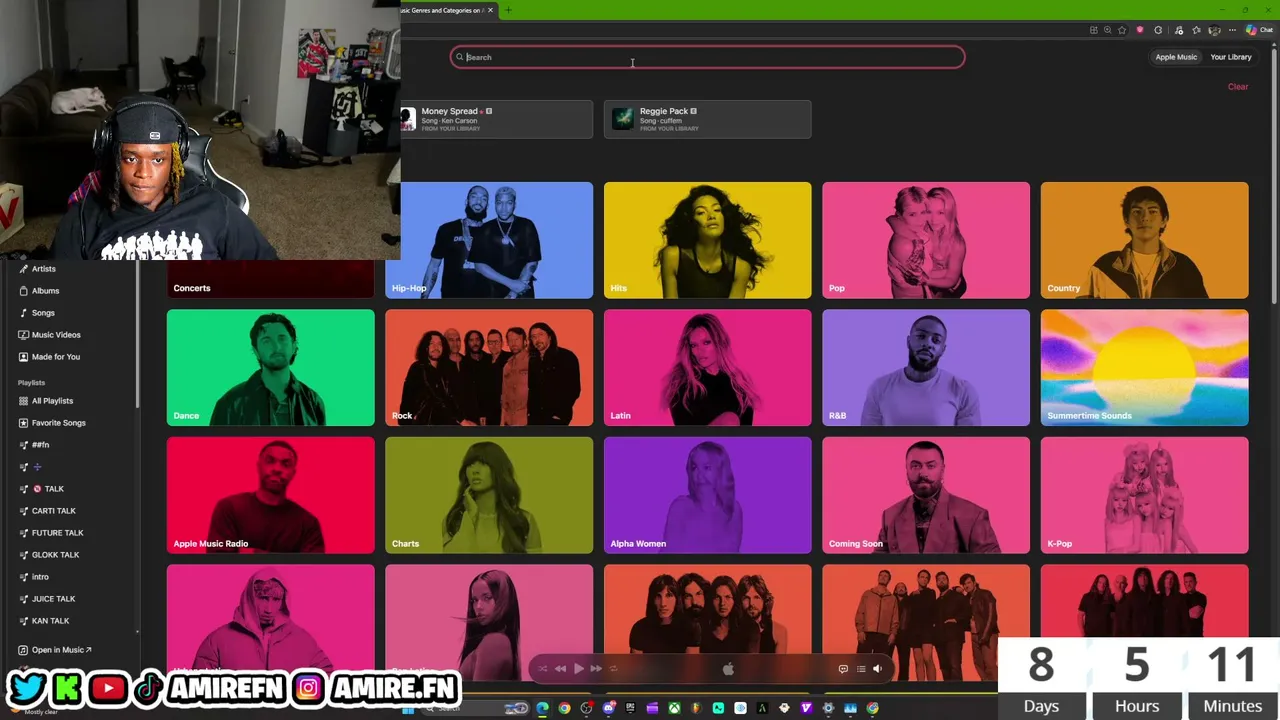Browse the Country genre tile
1280x720 pixels.
tap(1145, 240)
